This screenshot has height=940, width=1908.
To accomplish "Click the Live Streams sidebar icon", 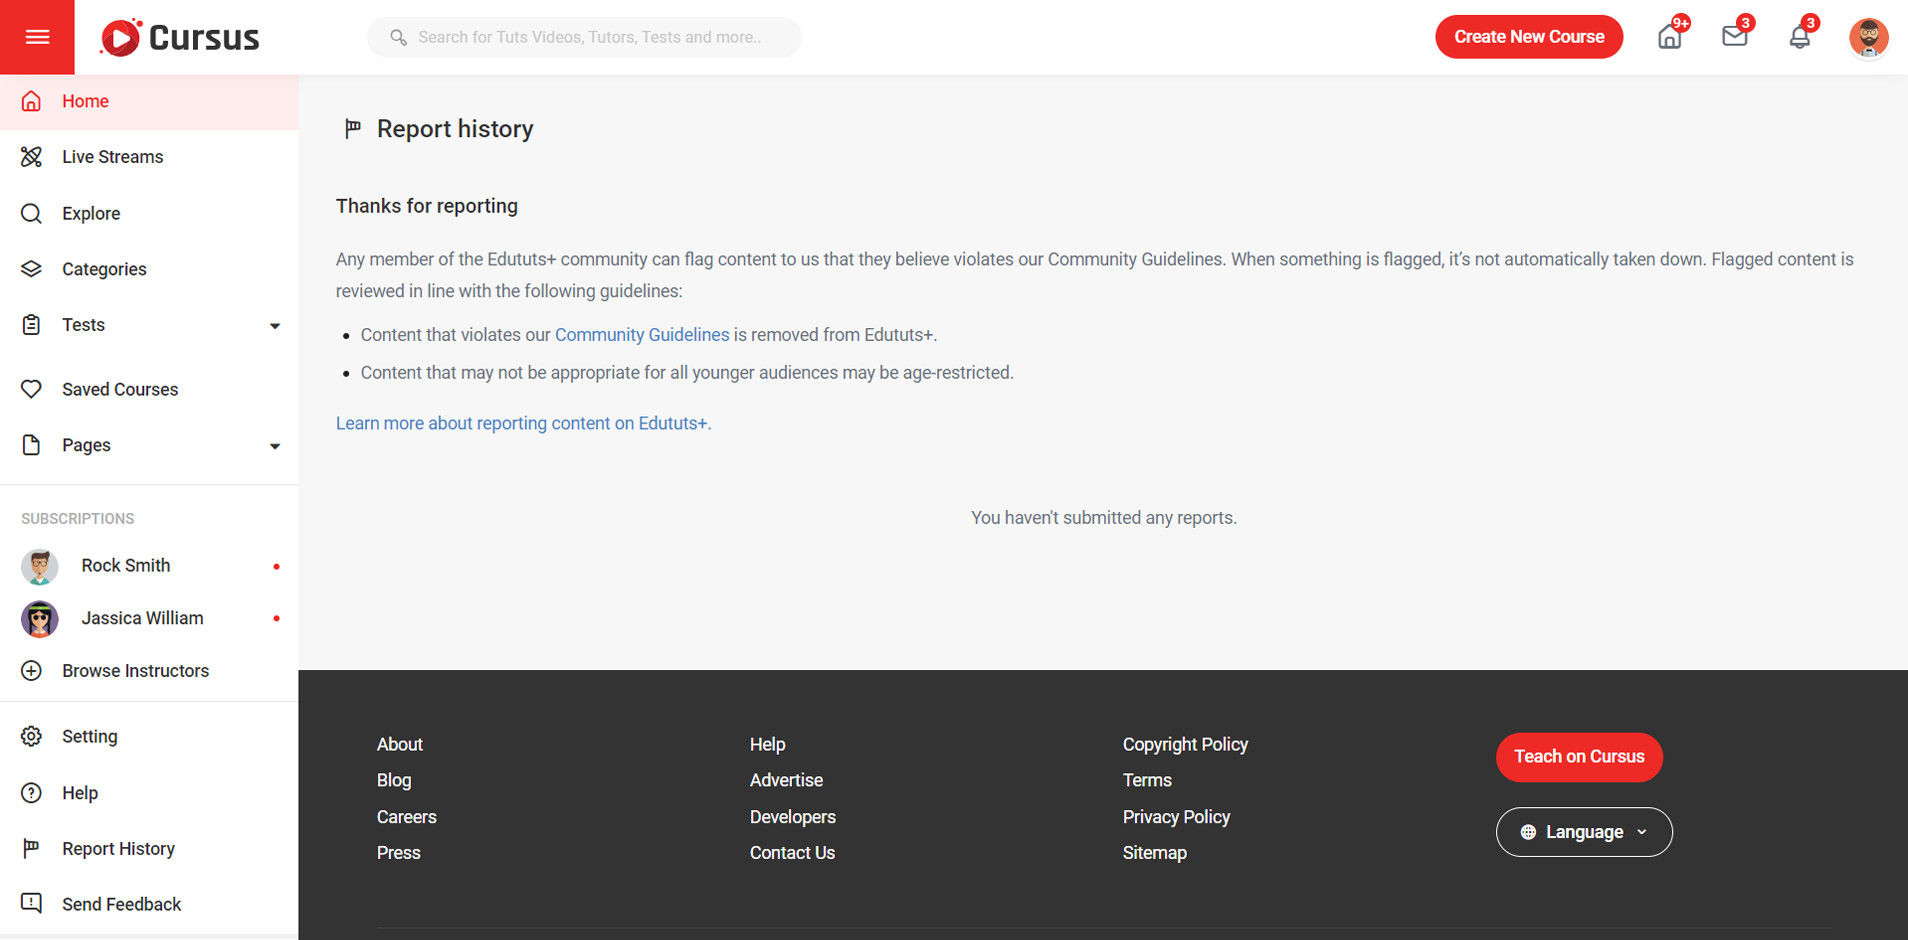I will point(32,157).
